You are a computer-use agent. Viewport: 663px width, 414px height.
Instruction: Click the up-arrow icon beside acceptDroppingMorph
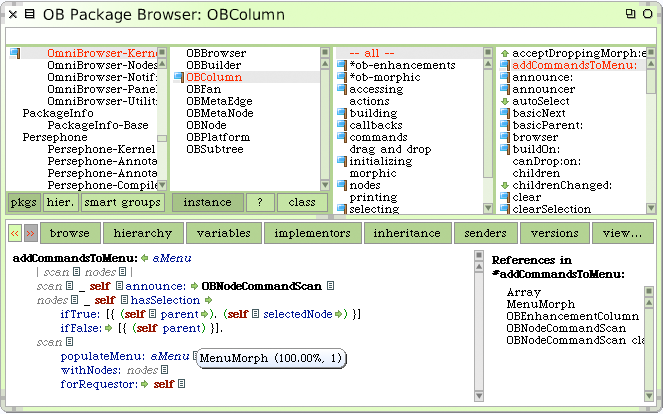pyautogui.click(x=505, y=53)
